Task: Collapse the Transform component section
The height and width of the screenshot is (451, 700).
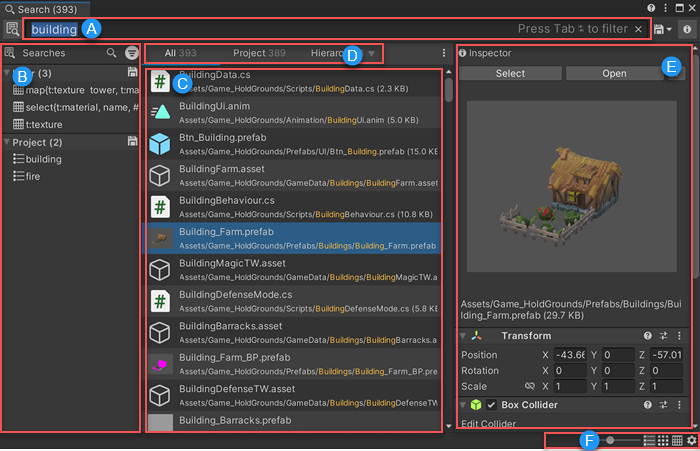Action: click(463, 336)
